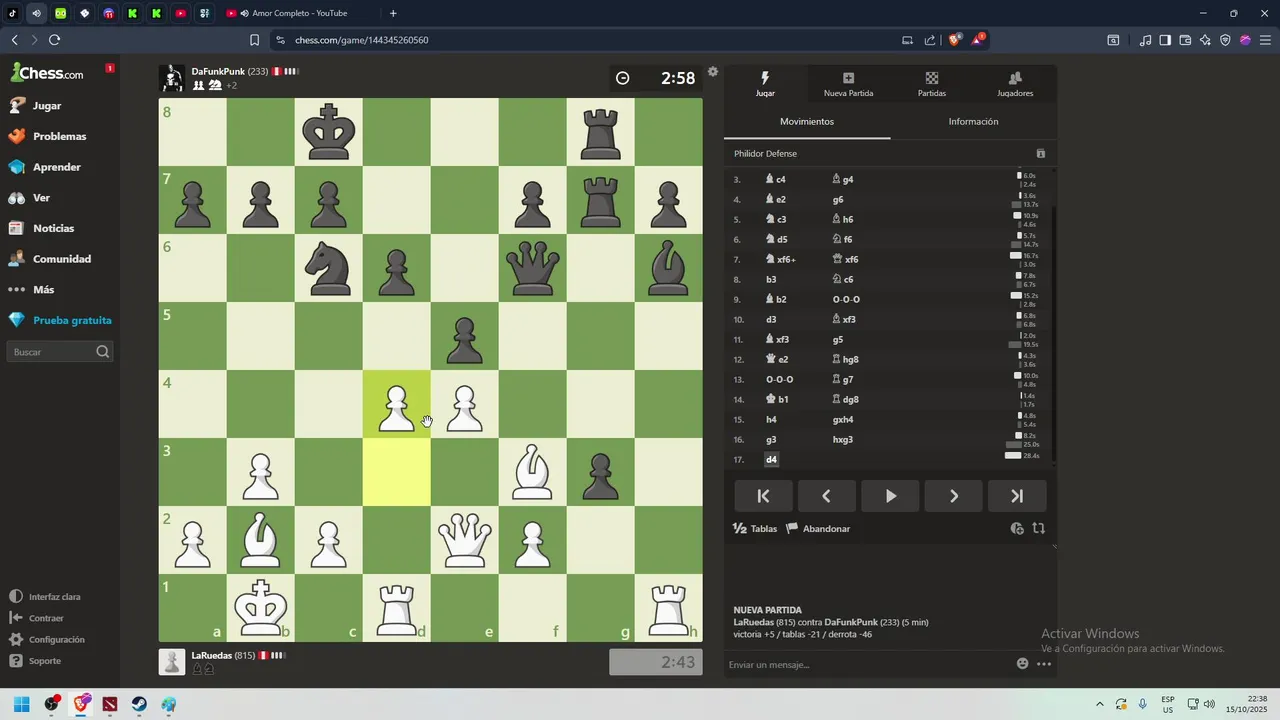Click the black queen on f6
Image resolution: width=1280 pixels, height=720 pixels.
click(x=532, y=268)
